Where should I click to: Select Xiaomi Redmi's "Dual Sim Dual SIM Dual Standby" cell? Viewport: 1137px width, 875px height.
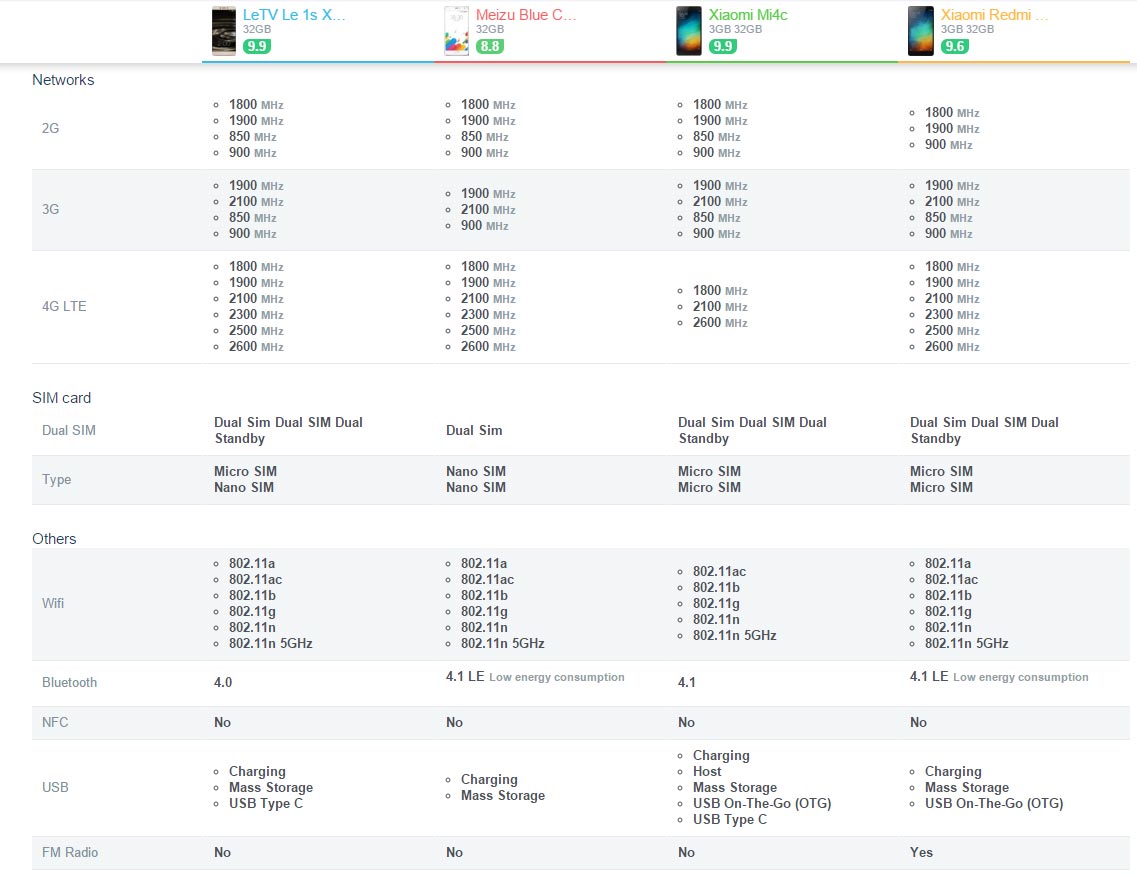(x=985, y=430)
